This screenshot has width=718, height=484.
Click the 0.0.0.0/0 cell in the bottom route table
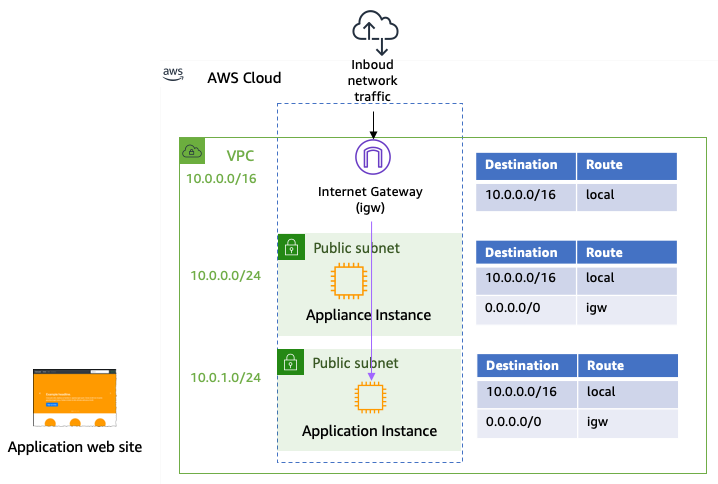(527, 424)
